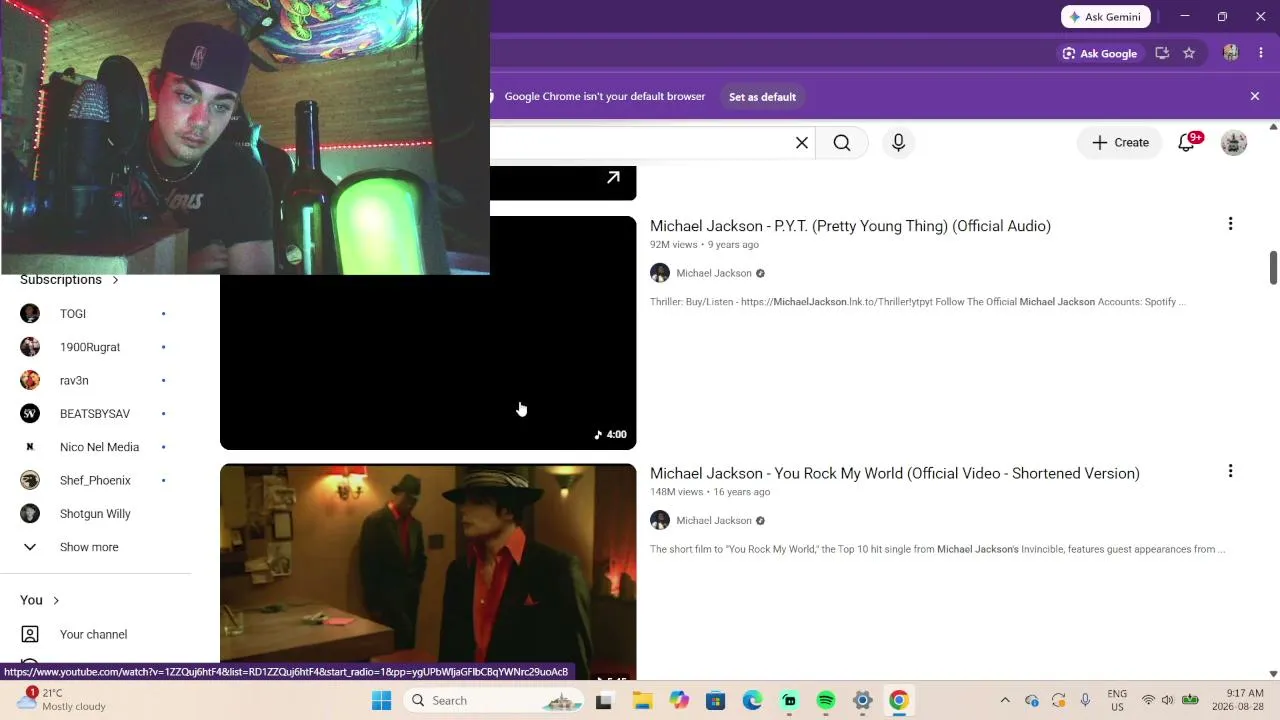Open the Chrome three-dot menu
Image resolution: width=1280 pixels, height=720 pixels.
pyautogui.click(x=1261, y=53)
